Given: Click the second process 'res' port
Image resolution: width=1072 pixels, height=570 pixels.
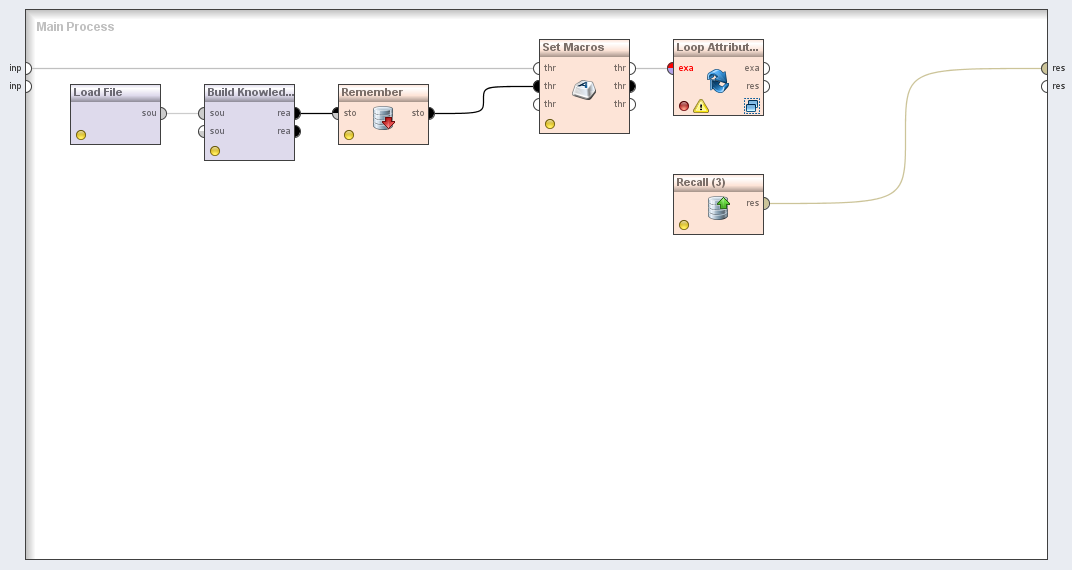Looking at the screenshot, I should [x=1045, y=86].
